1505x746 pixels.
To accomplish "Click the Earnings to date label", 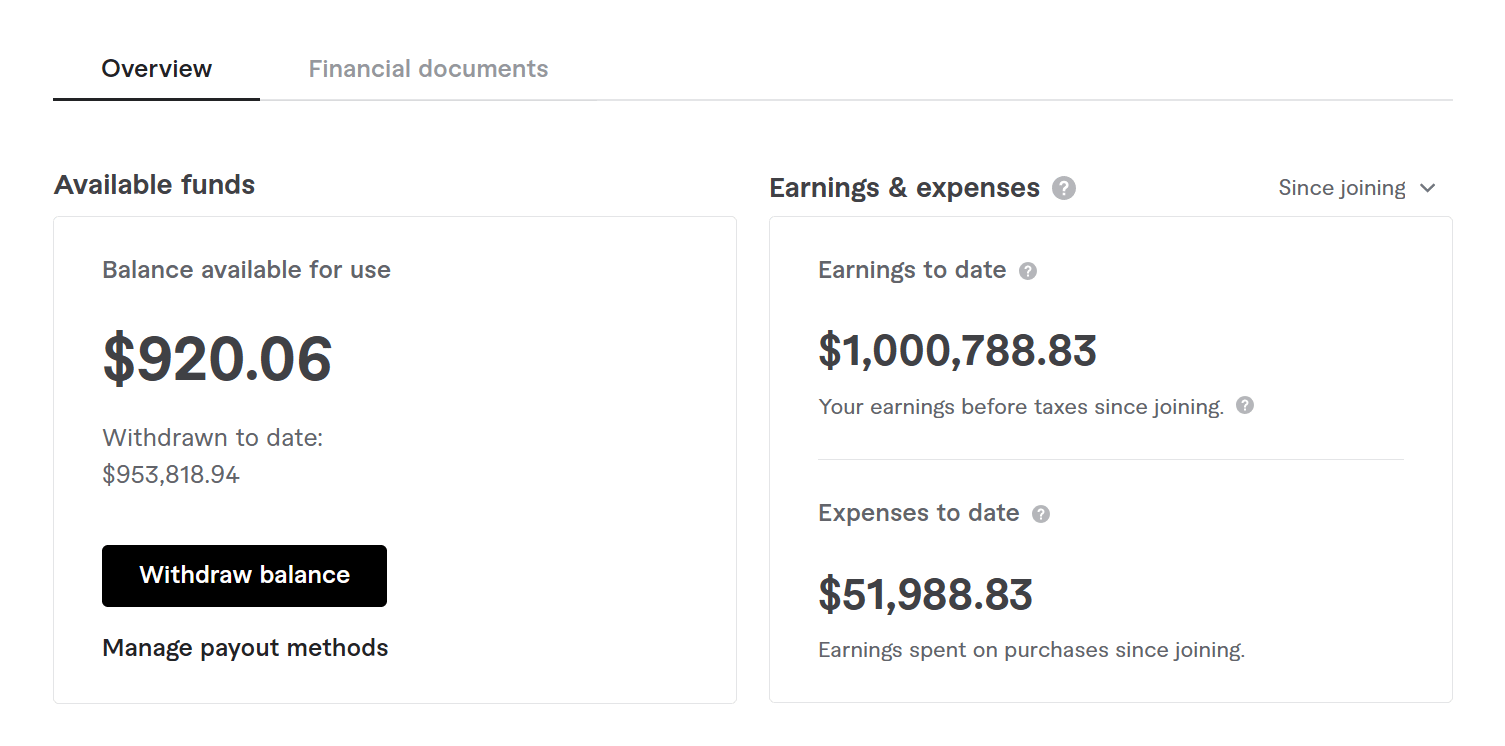I will point(912,270).
